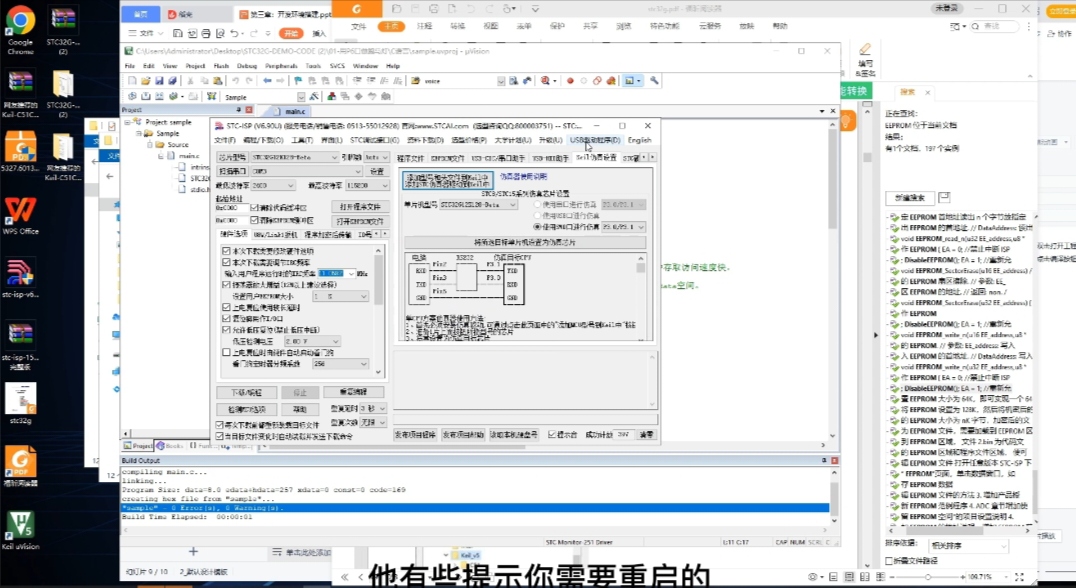The image size is (1076, 588).
Task: Open 最低波特率 dropdown
Action: click(x=273, y=185)
